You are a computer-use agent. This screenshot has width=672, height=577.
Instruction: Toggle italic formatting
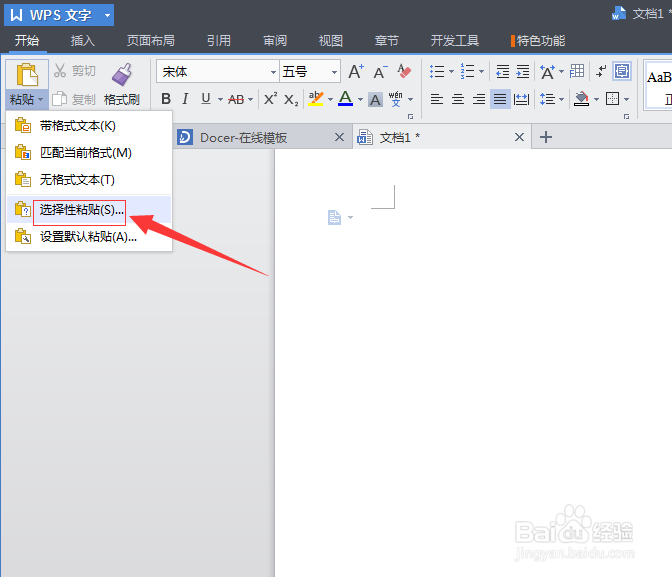[x=185, y=99]
